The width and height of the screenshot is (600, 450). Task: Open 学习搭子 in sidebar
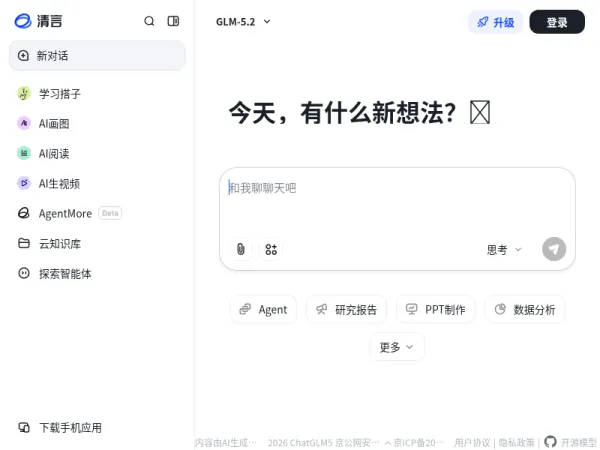[97, 93]
